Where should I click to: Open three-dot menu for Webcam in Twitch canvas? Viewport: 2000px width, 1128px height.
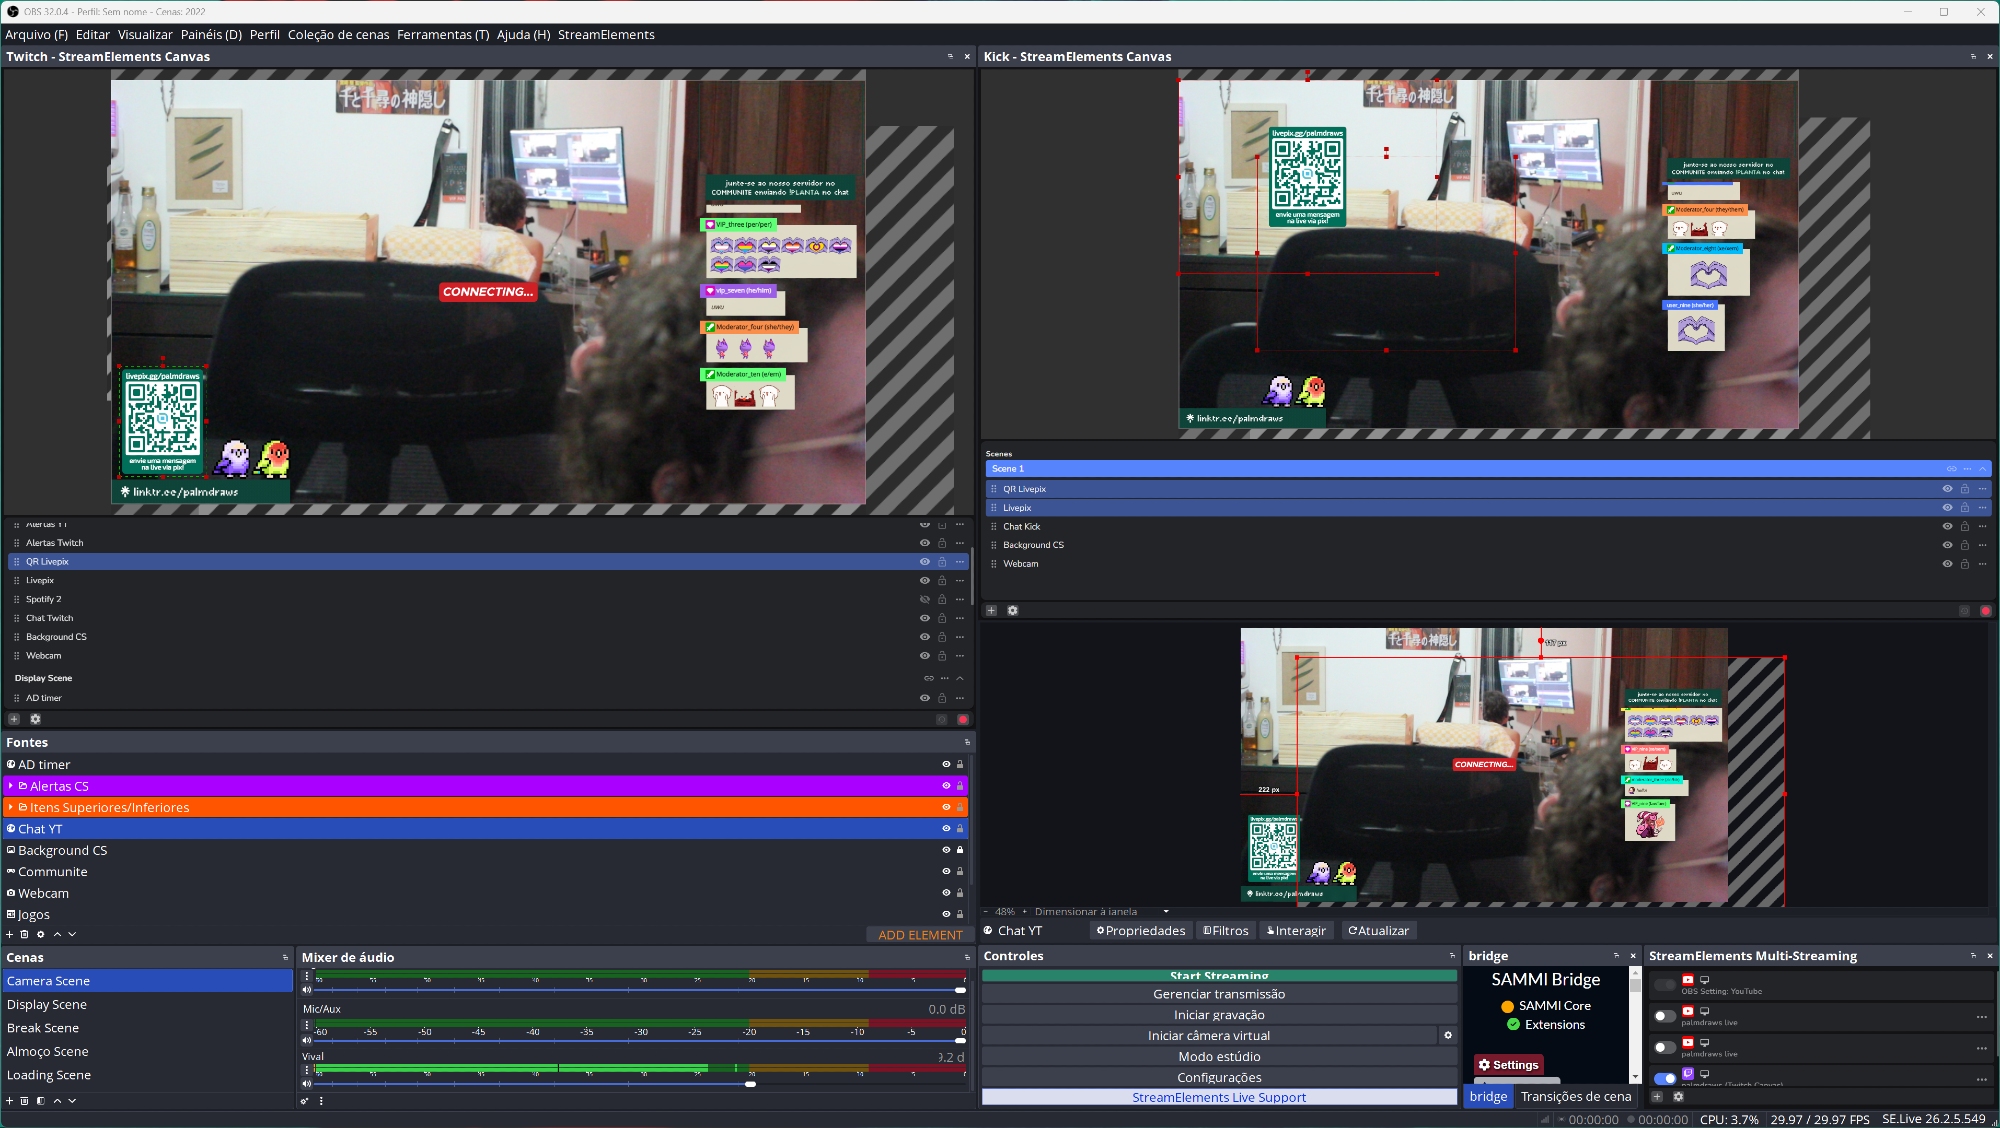[960, 656]
